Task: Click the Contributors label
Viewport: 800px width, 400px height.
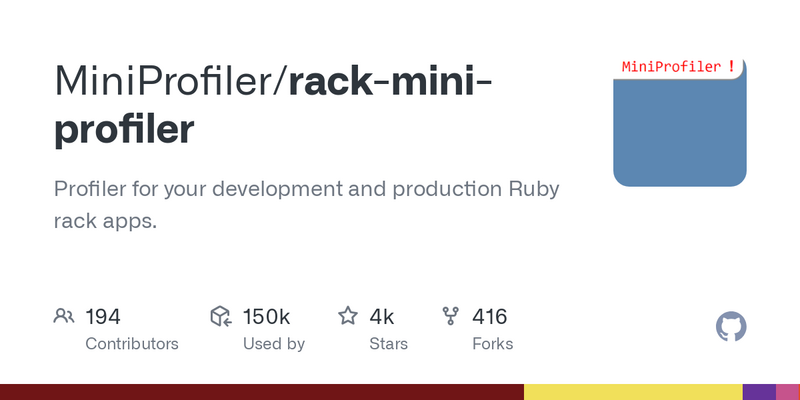Action: 132,344
